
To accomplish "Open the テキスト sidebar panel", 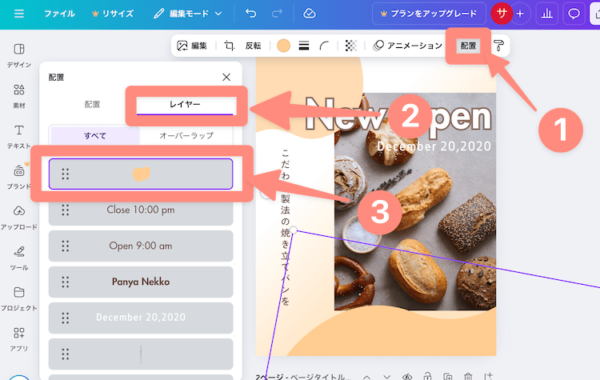I will (x=19, y=137).
